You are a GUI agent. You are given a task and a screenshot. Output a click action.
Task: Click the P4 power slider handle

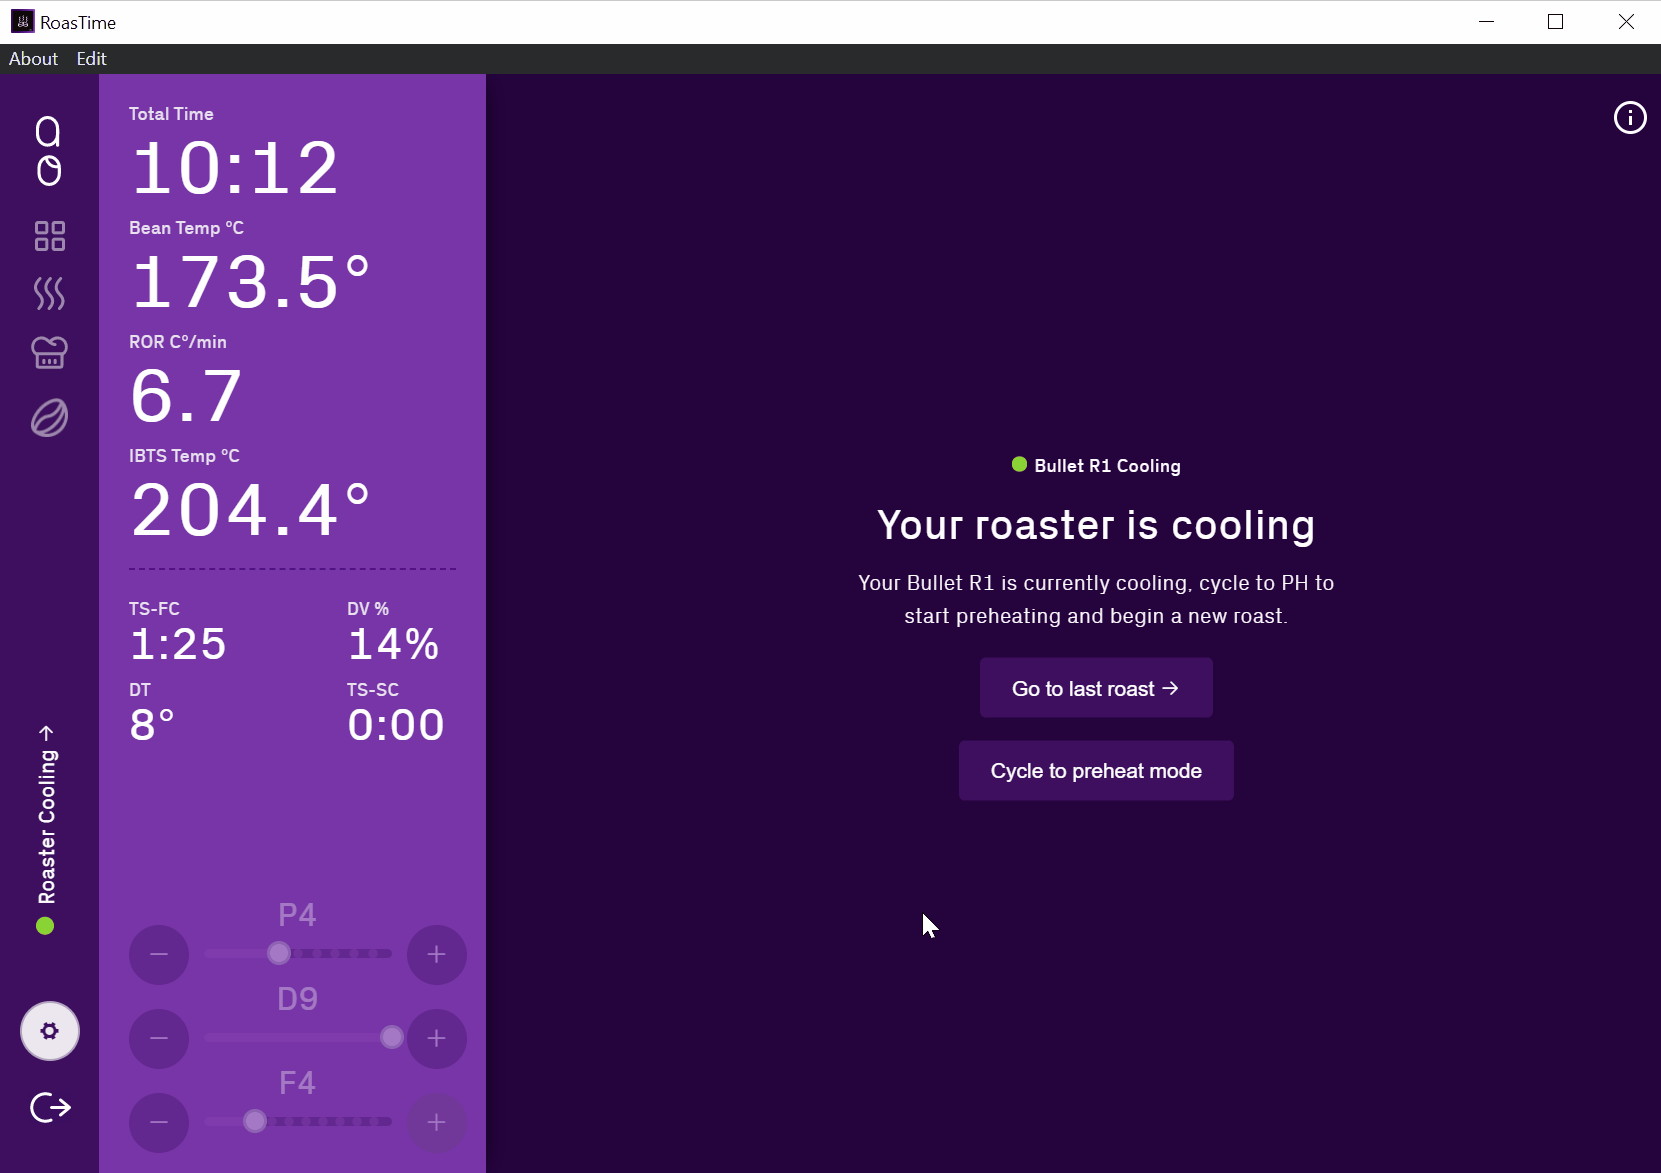pos(279,954)
